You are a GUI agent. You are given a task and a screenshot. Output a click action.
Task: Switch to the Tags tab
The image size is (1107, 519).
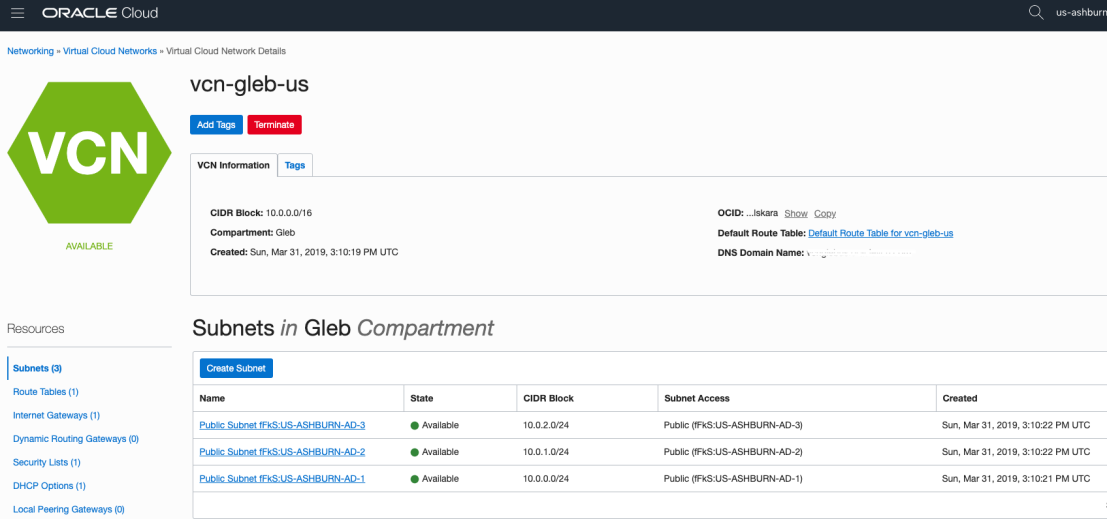pyautogui.click(x=295, y=165)
